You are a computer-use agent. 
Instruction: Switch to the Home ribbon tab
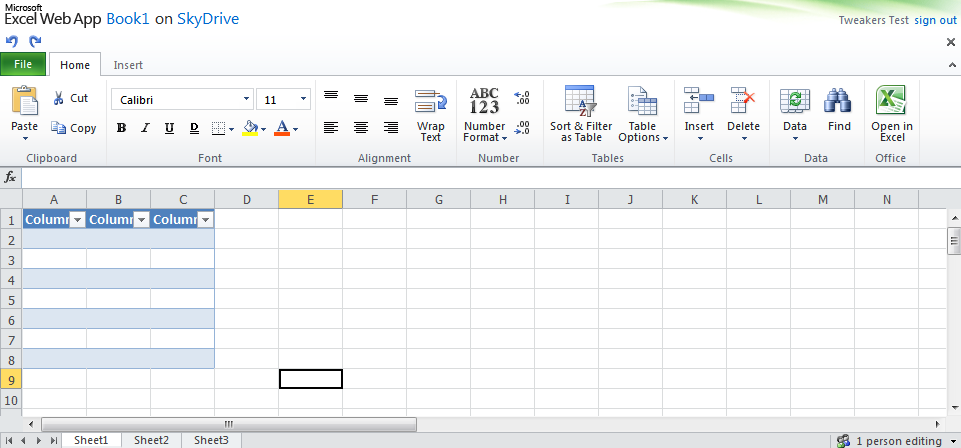pos(75,65)
